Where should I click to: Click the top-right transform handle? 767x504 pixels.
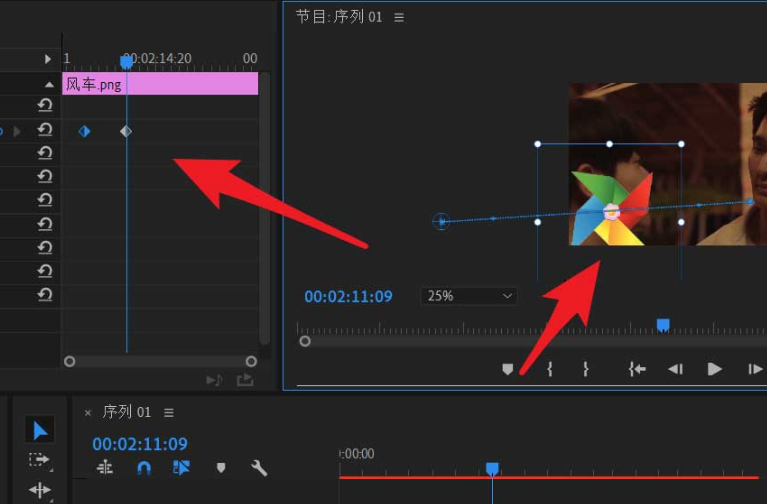point(681,144)
